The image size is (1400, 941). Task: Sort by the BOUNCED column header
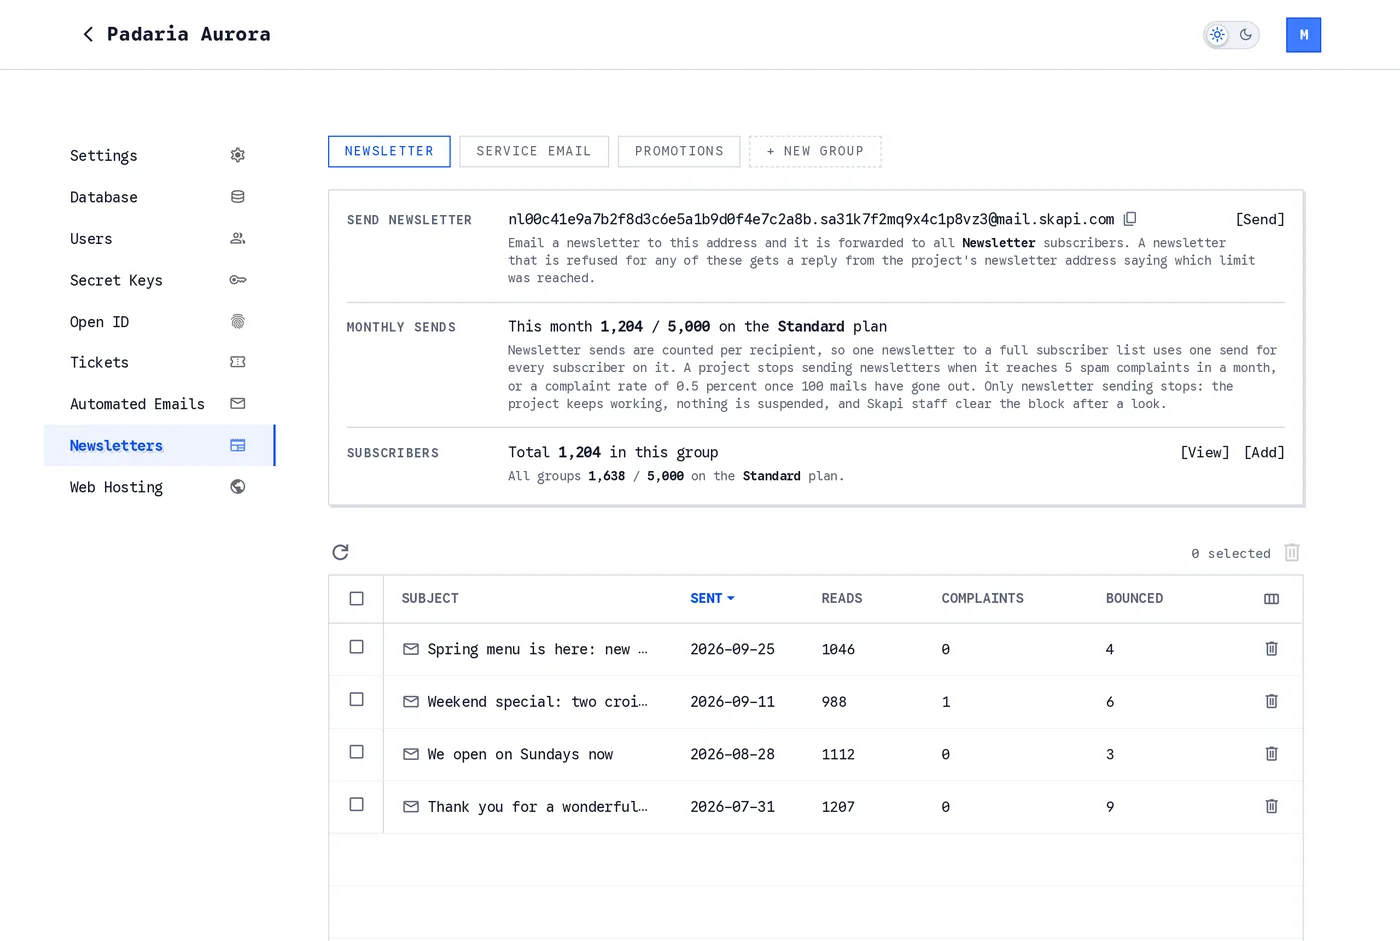coord(1134,598)
